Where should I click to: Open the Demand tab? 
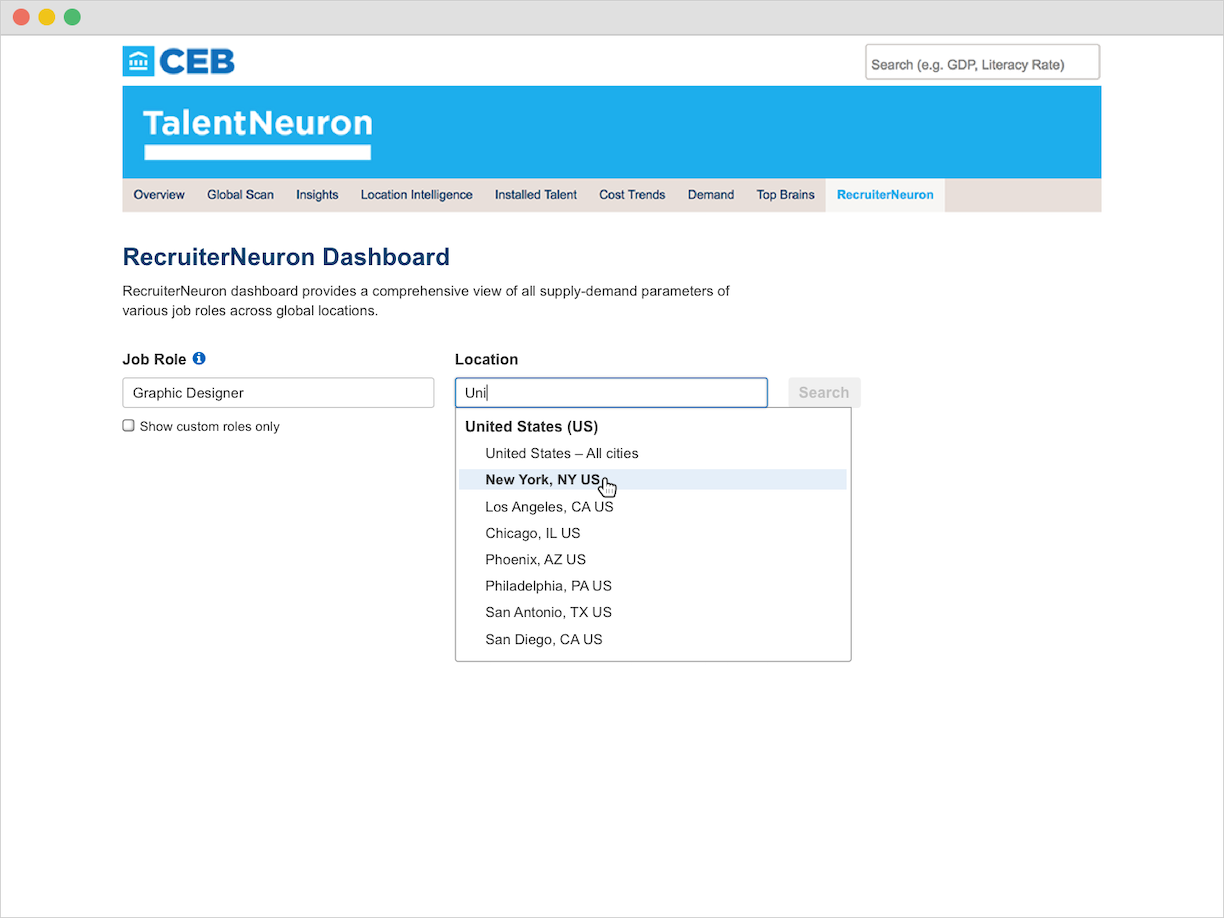711,195
